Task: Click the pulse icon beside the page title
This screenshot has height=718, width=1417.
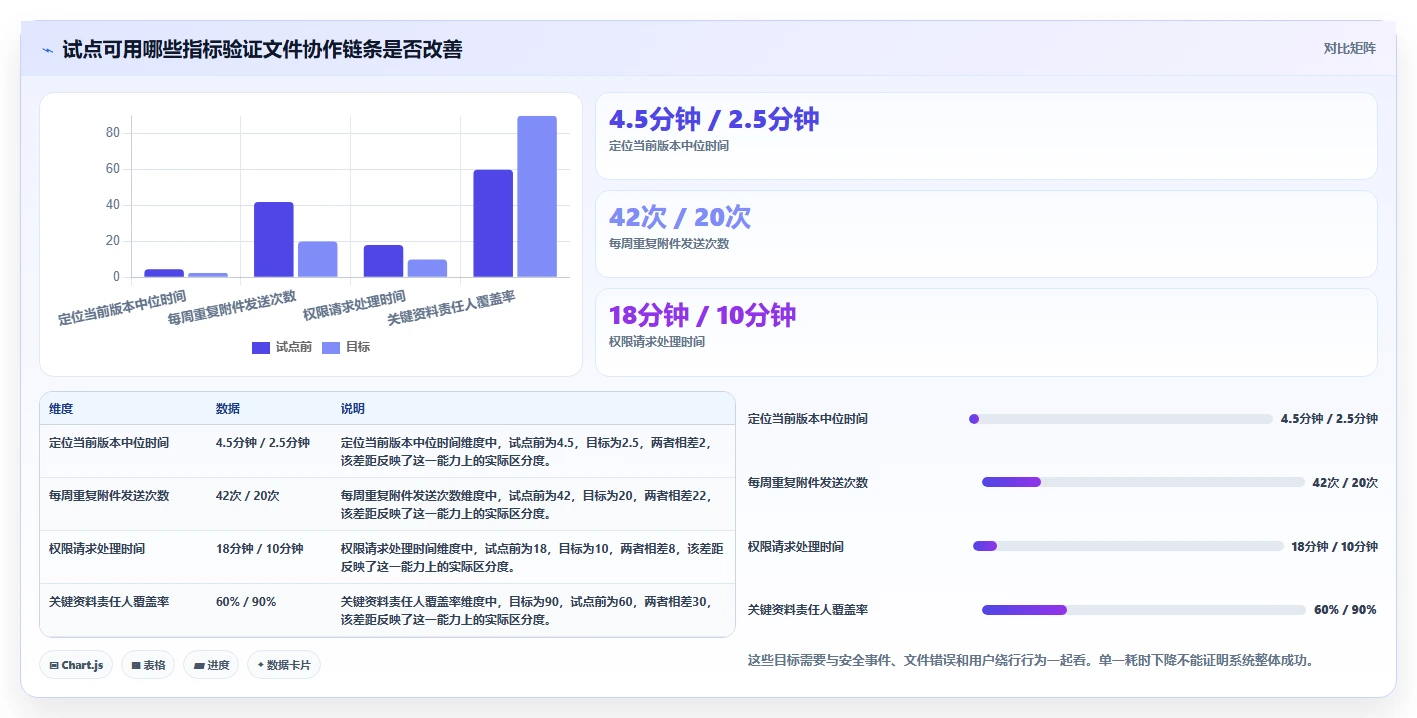Action: (x=47, y=50)
